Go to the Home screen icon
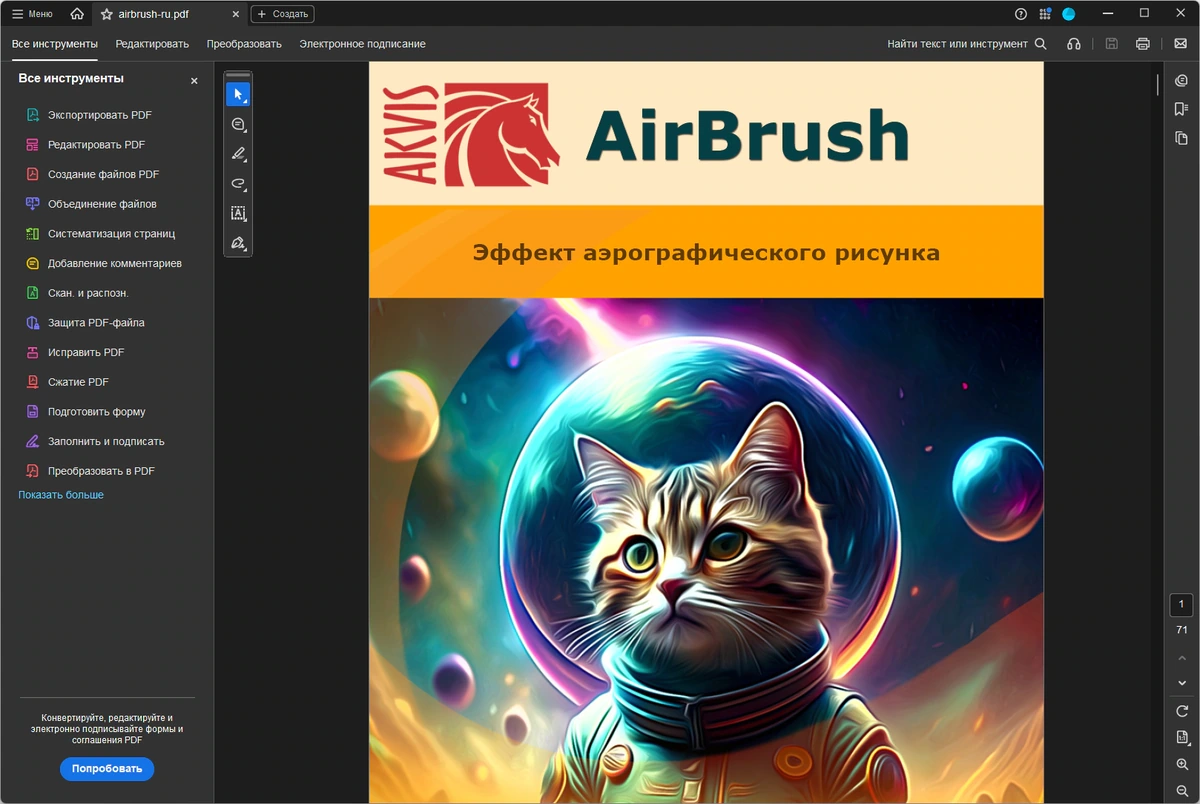The image size is (1200, 804). pyautogui.click(x=77, y=14)
